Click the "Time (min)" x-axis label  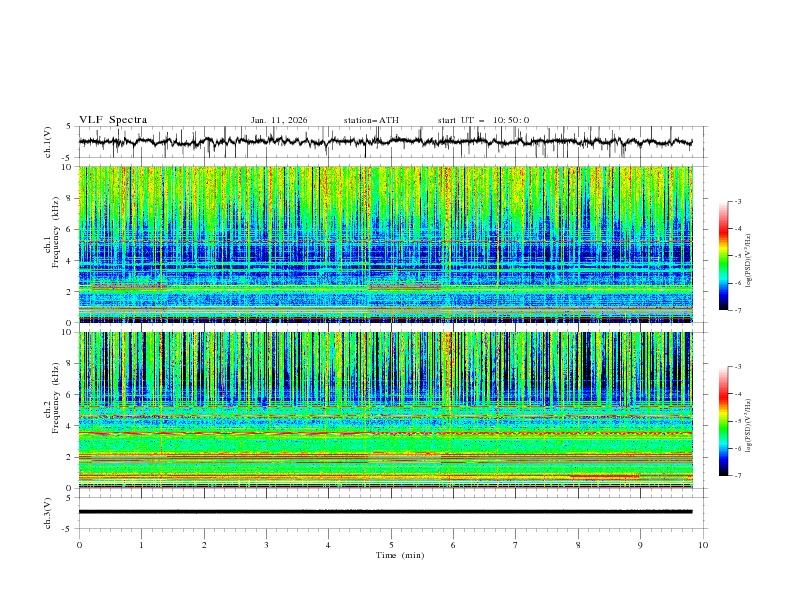tap(400, 555)
